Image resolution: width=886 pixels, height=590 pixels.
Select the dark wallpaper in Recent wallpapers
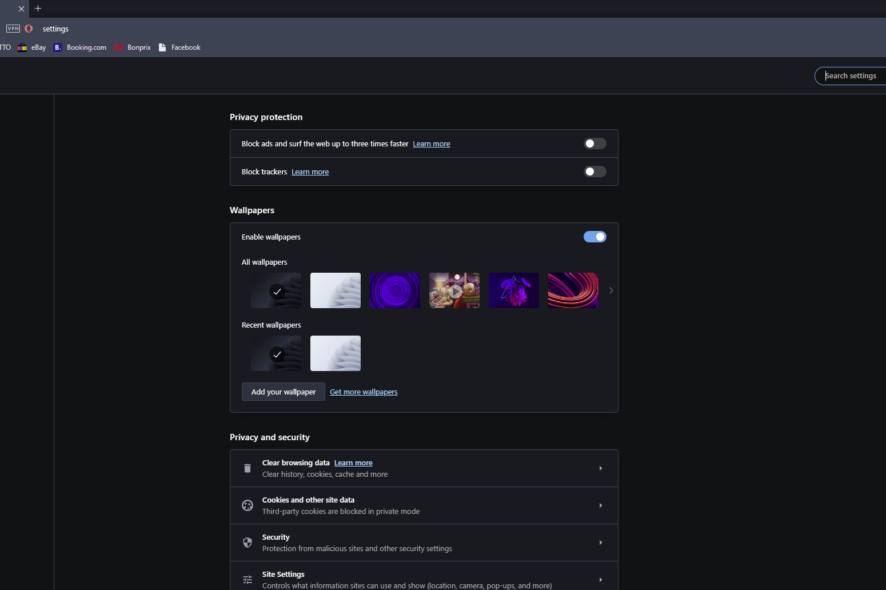pyautogui.click(x=276, y=353)
